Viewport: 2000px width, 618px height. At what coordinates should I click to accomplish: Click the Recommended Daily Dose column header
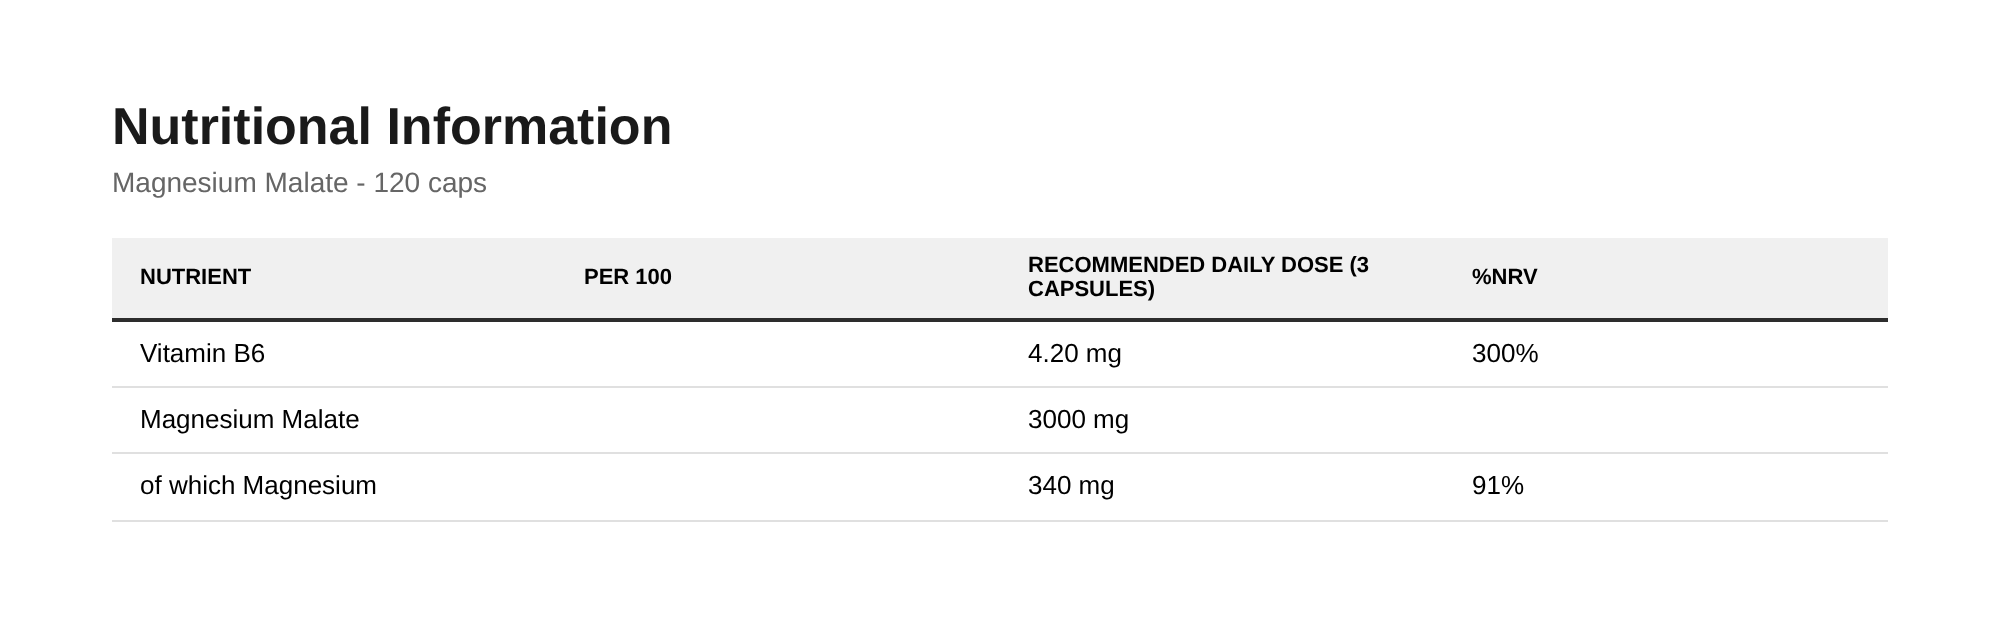click(1198, 277)
